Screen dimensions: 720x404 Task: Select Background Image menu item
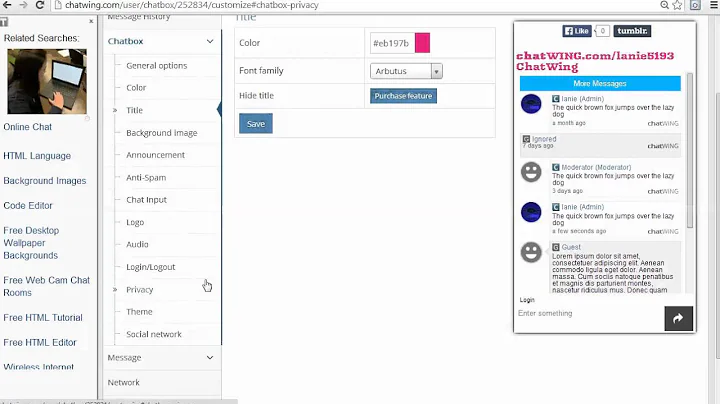(162, 133)
